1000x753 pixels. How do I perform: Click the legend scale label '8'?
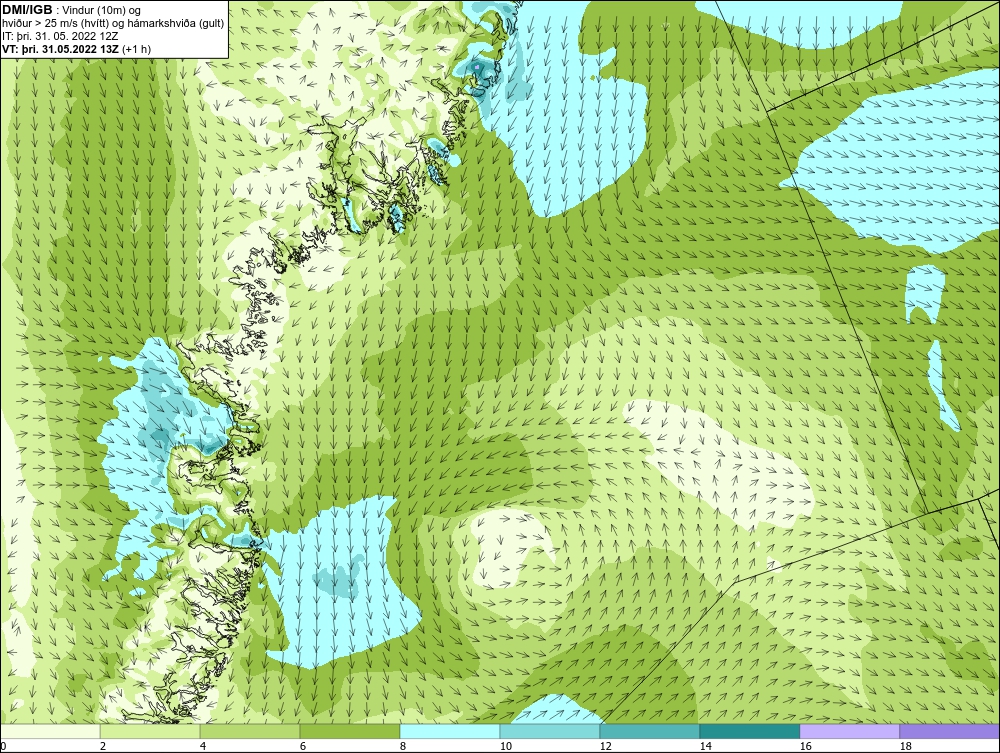(402, 746)
